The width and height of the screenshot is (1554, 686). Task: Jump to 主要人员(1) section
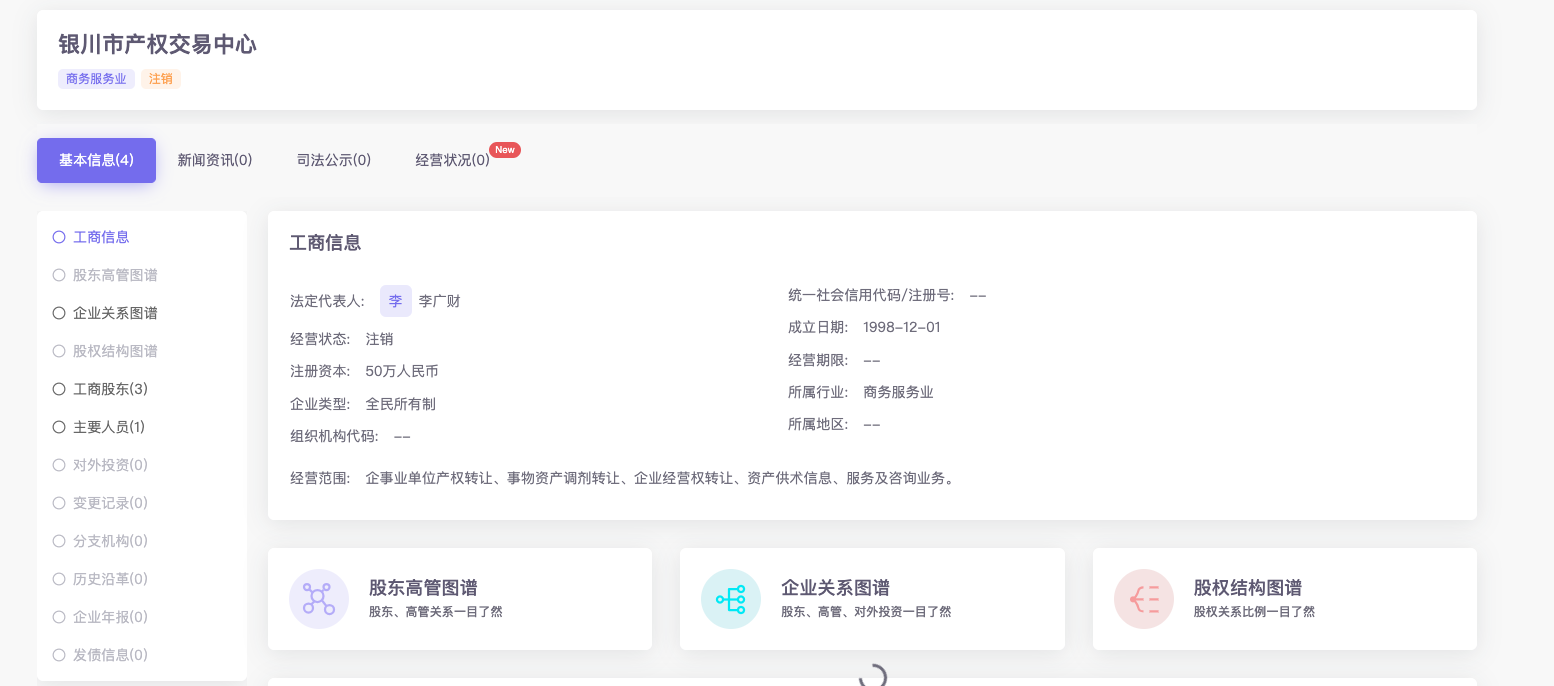coord(109,427)
